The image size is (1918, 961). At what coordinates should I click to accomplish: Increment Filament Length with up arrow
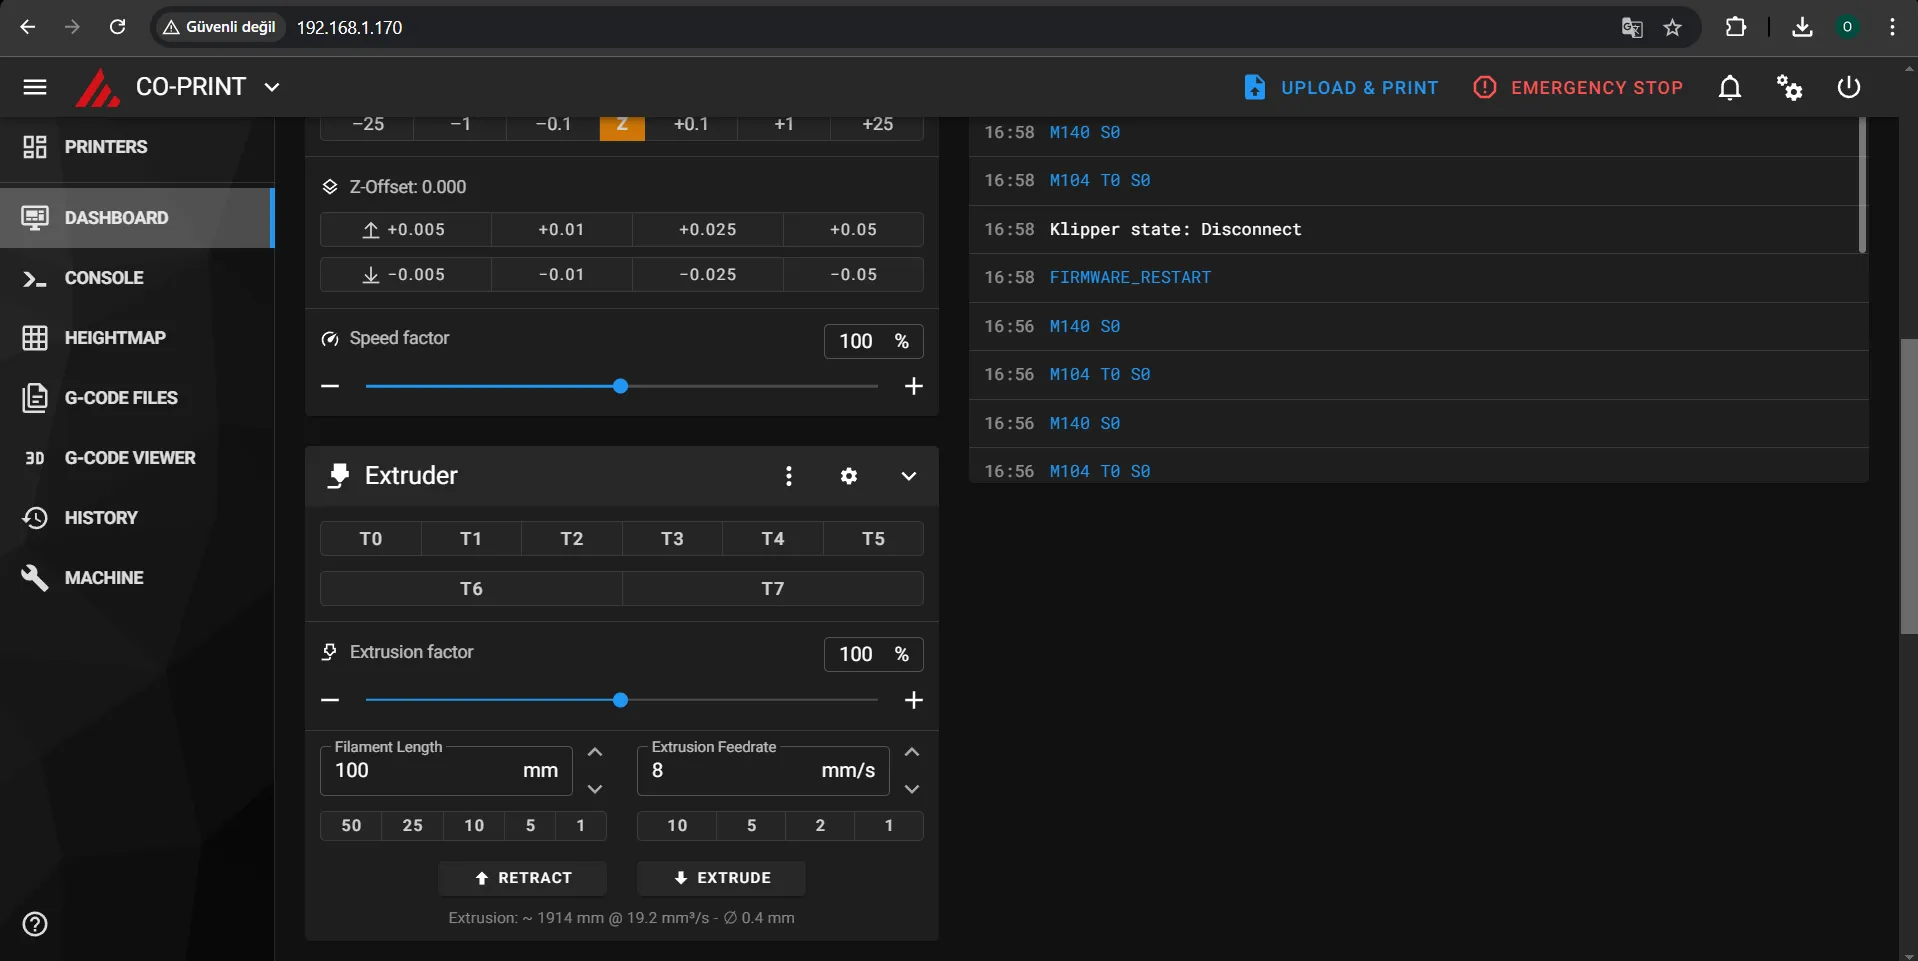(595, 752)
